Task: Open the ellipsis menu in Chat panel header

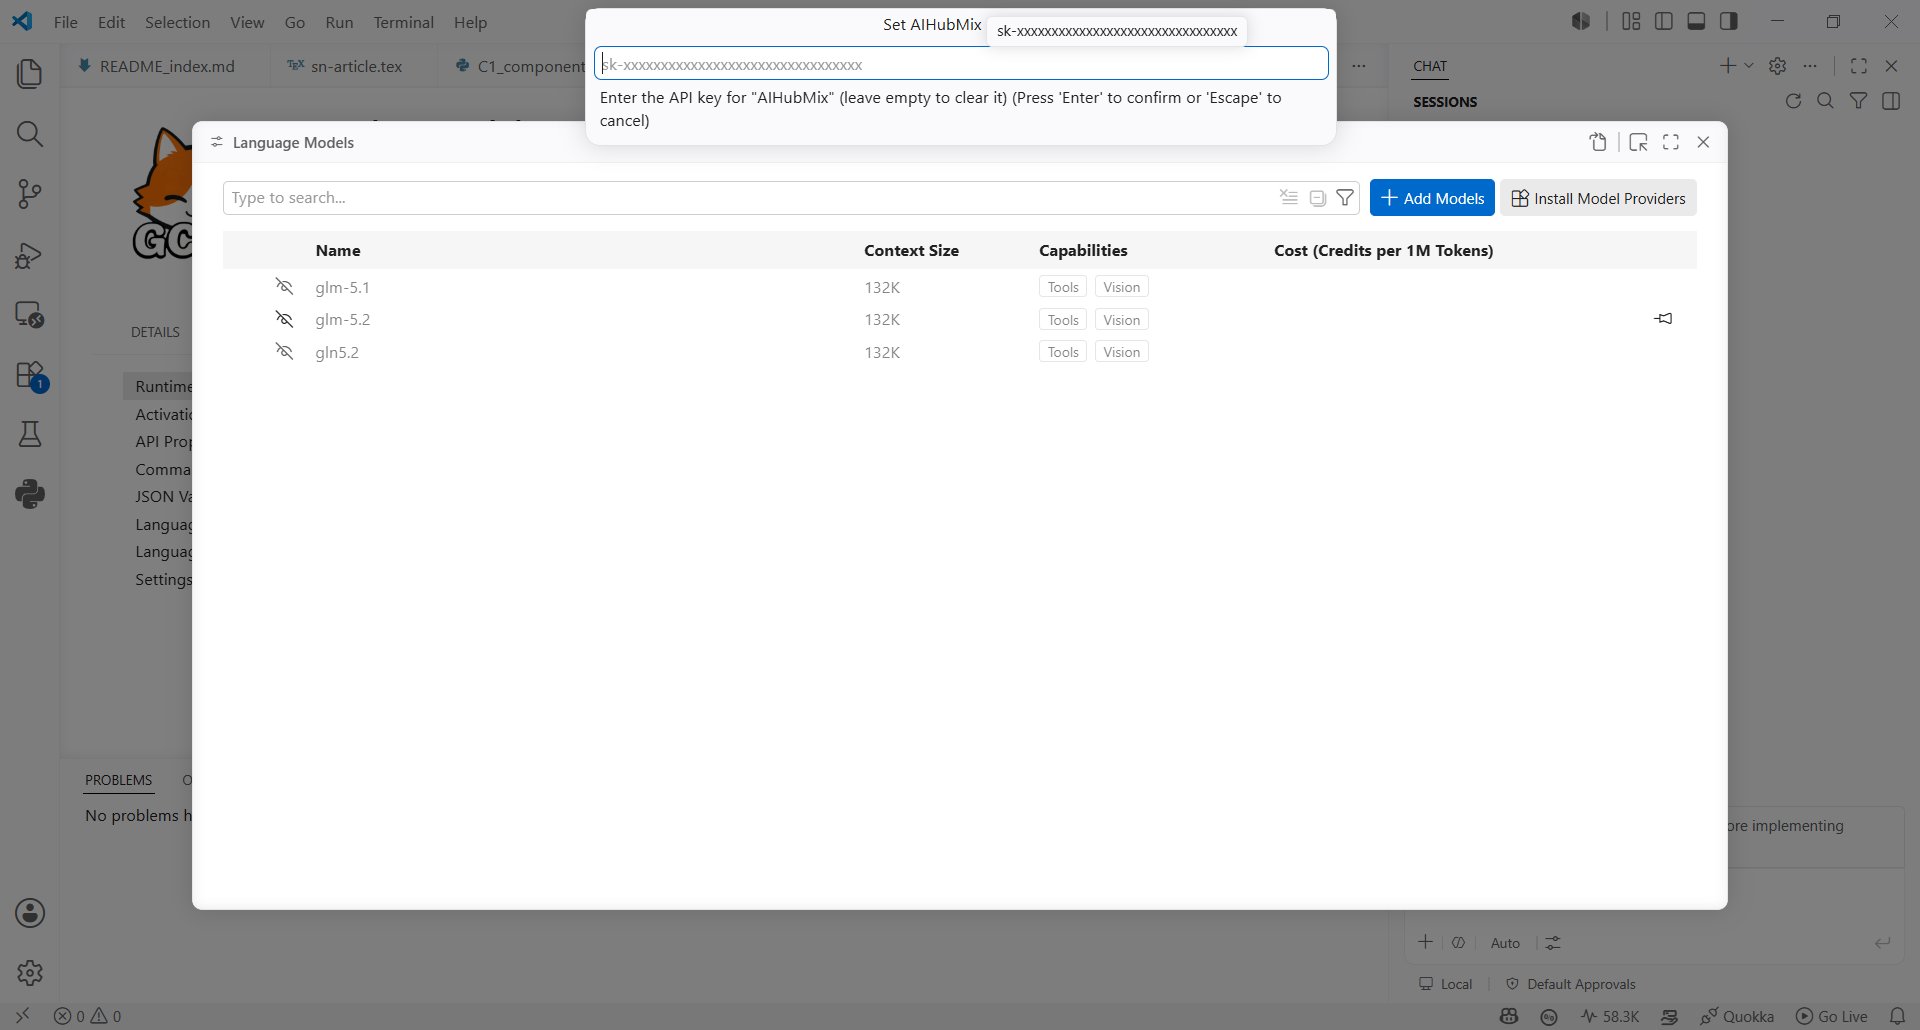Action: tap(1810, 66)
